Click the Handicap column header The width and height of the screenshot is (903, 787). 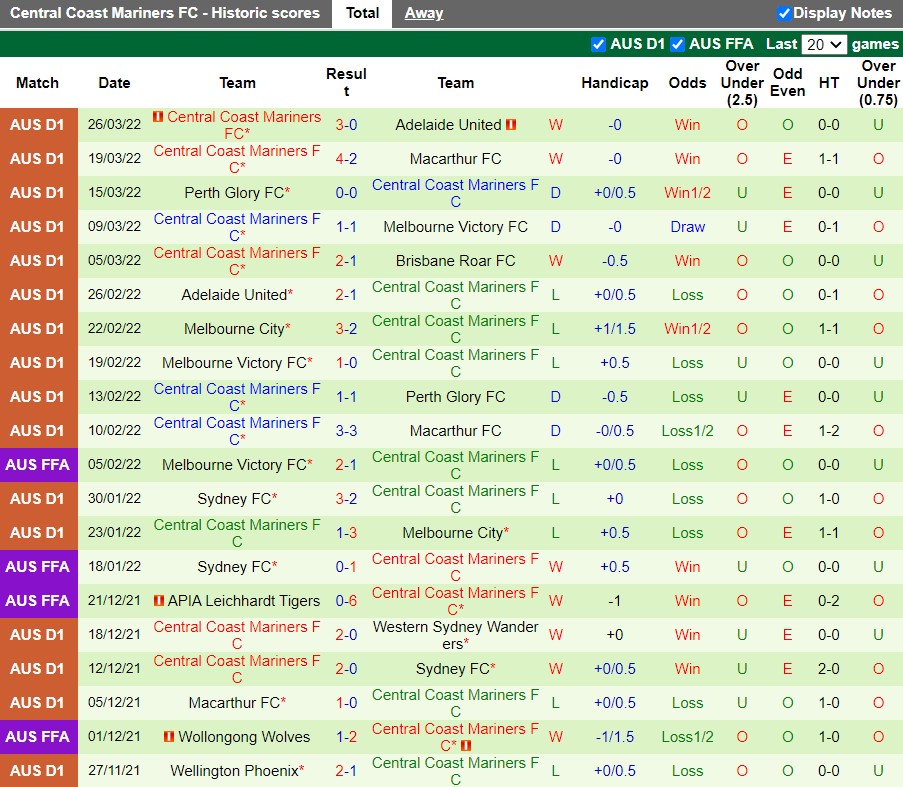click(x=614, y=83)
